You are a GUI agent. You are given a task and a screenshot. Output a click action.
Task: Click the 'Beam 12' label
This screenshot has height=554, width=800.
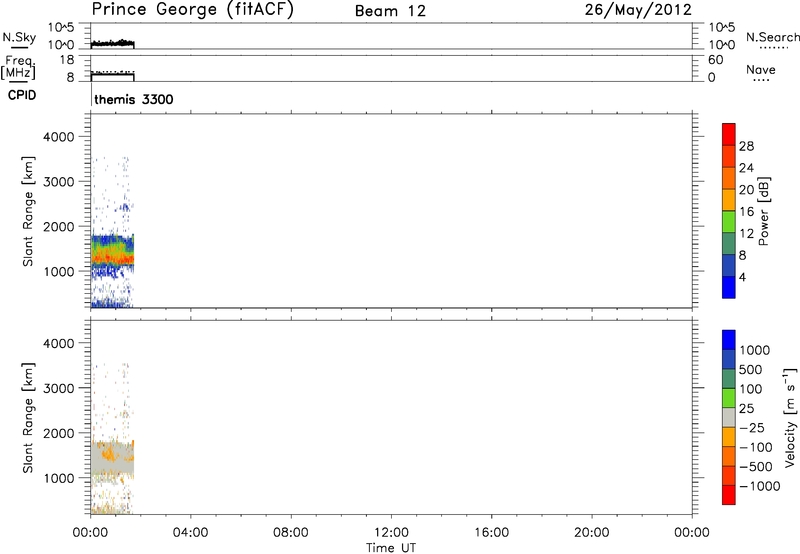(390, 11)
